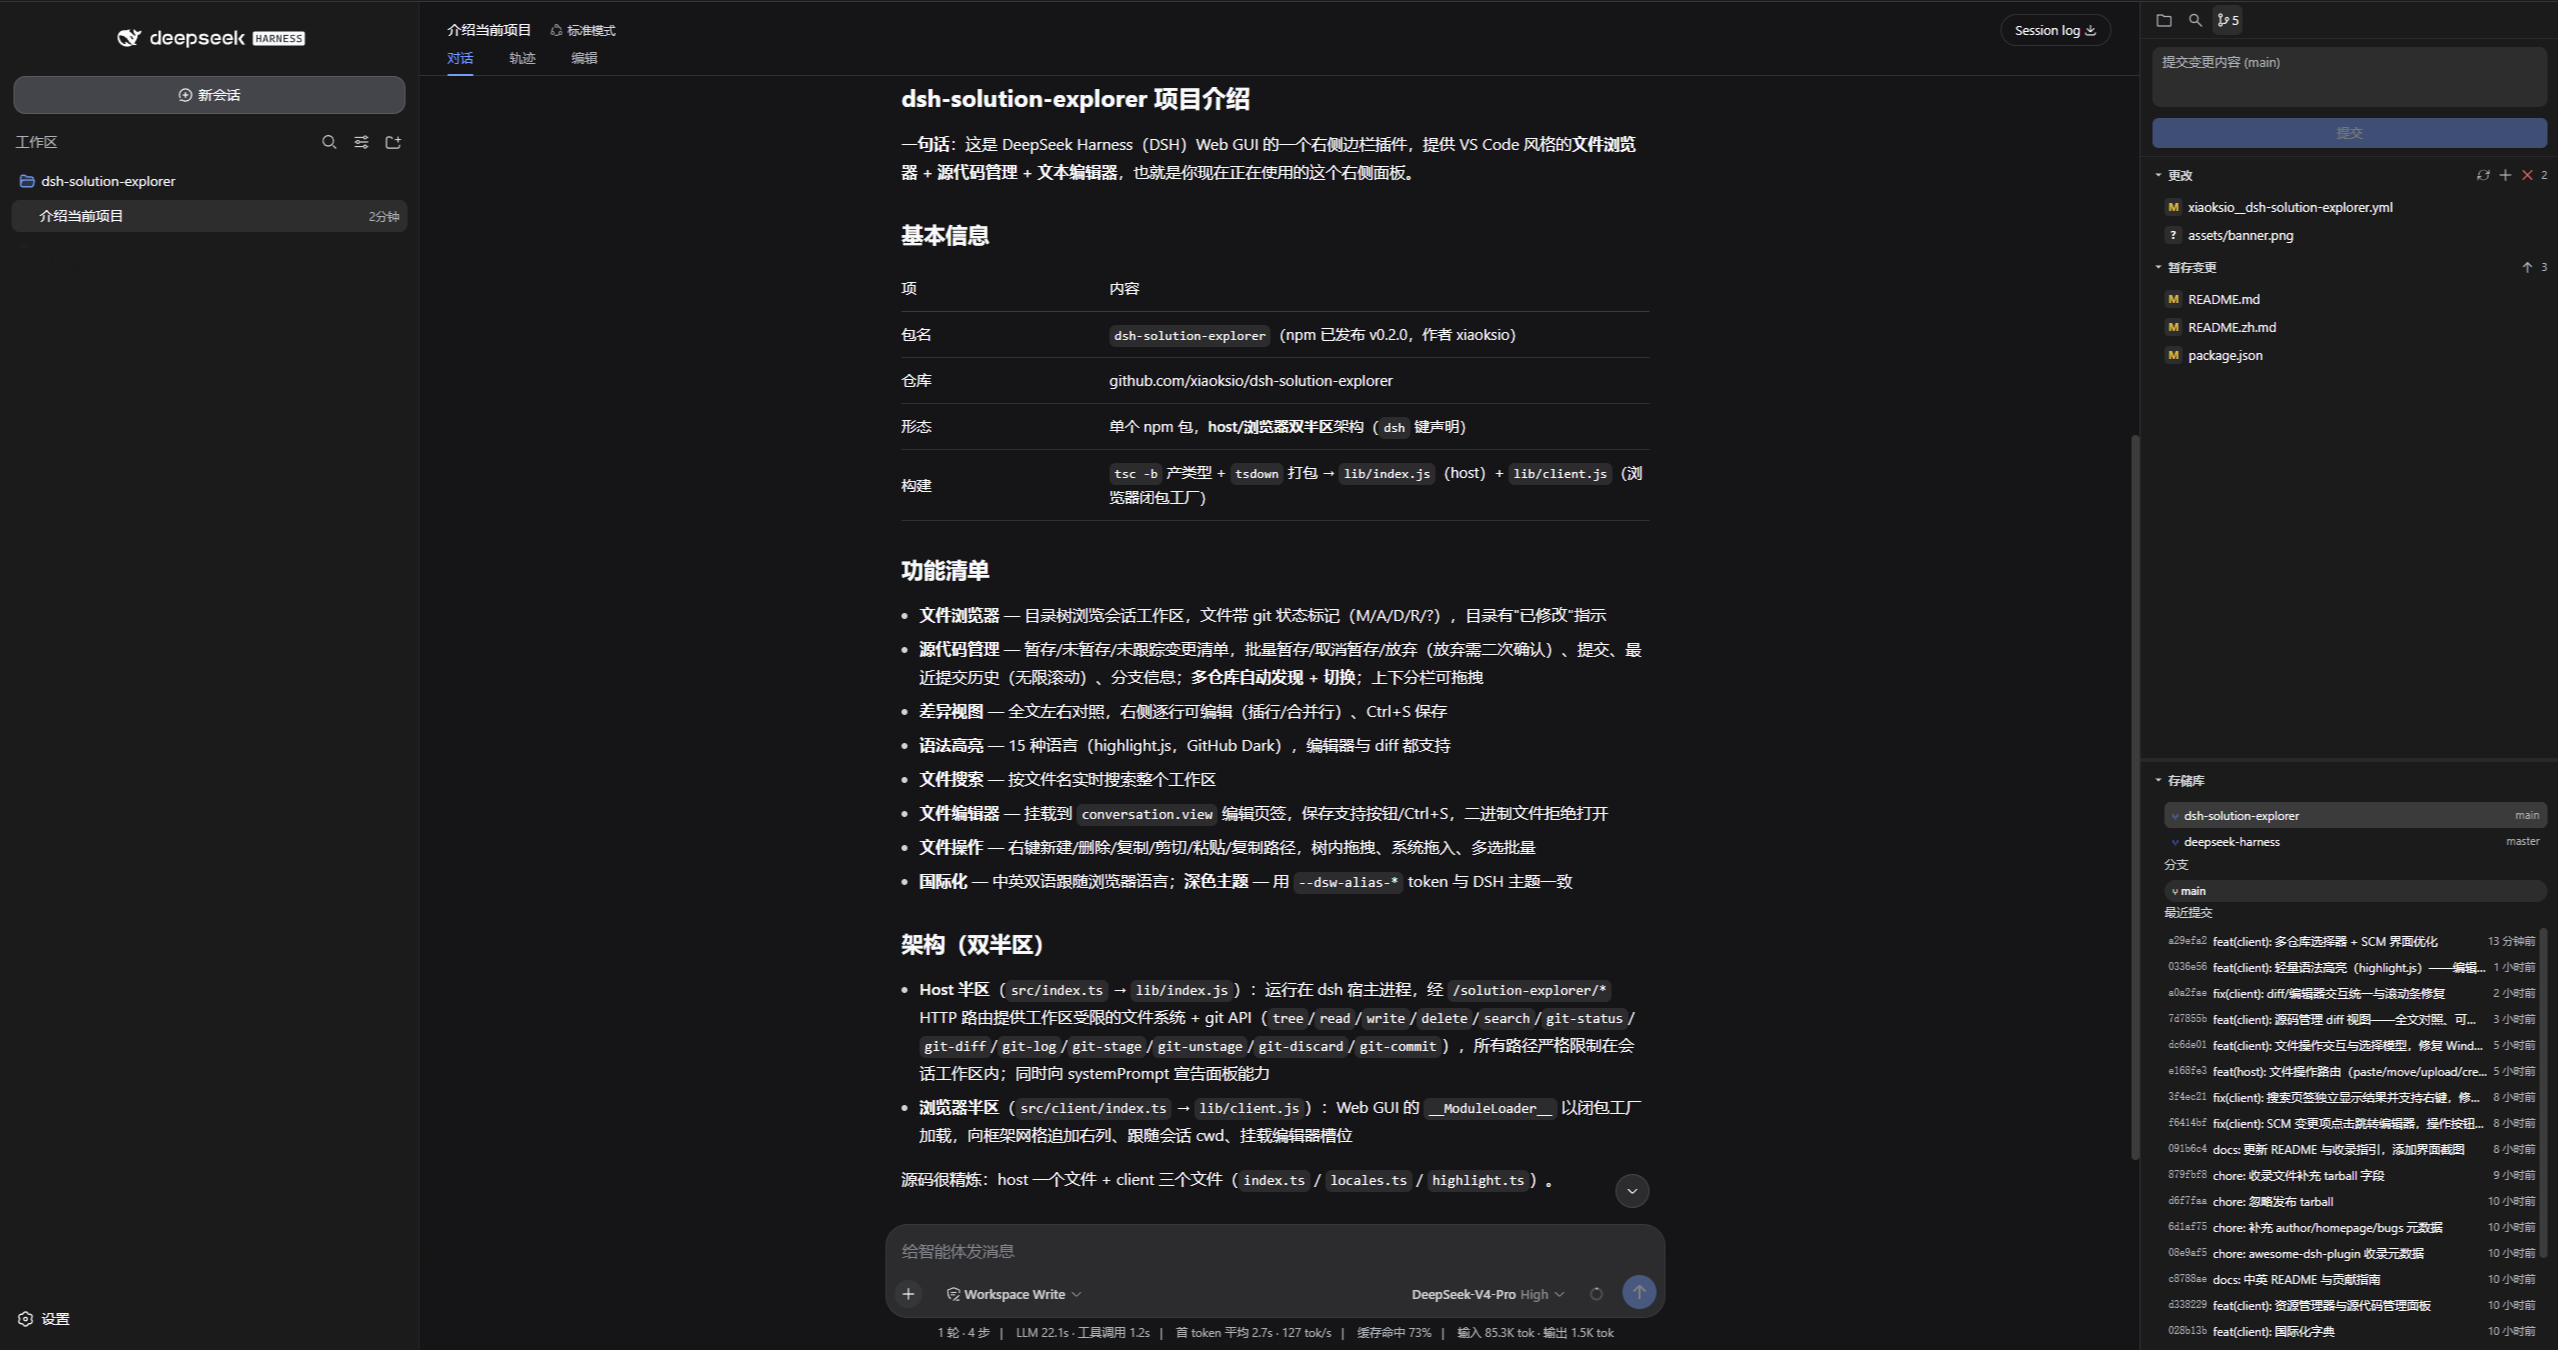The height and width of the screenshot is (1350, 2558).
Task: Stage all changes with the plus icon
Action: (2505, 175)
